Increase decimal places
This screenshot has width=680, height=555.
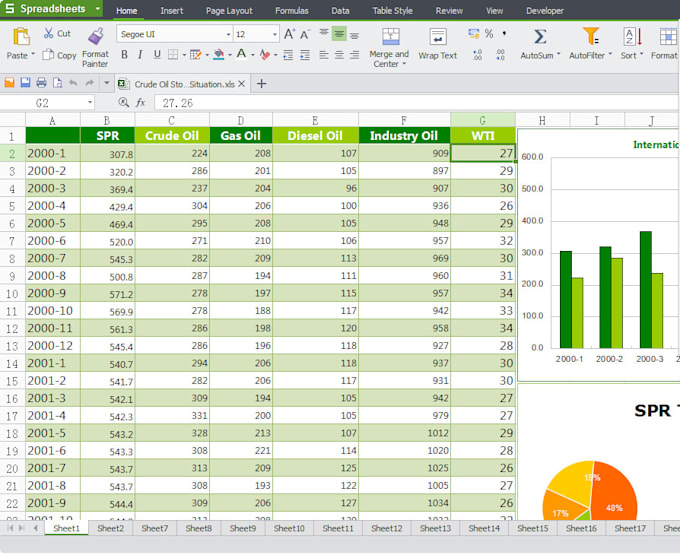tap(477, 55)
